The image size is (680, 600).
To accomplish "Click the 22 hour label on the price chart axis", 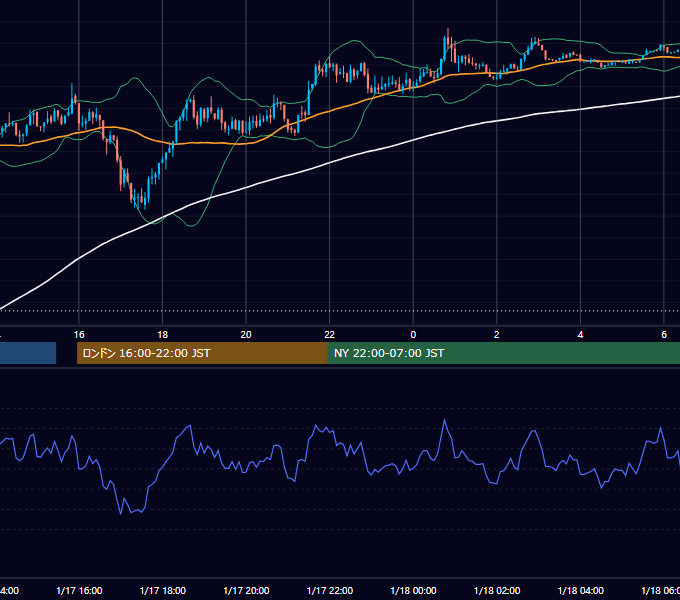I will [x=330, y=335].
